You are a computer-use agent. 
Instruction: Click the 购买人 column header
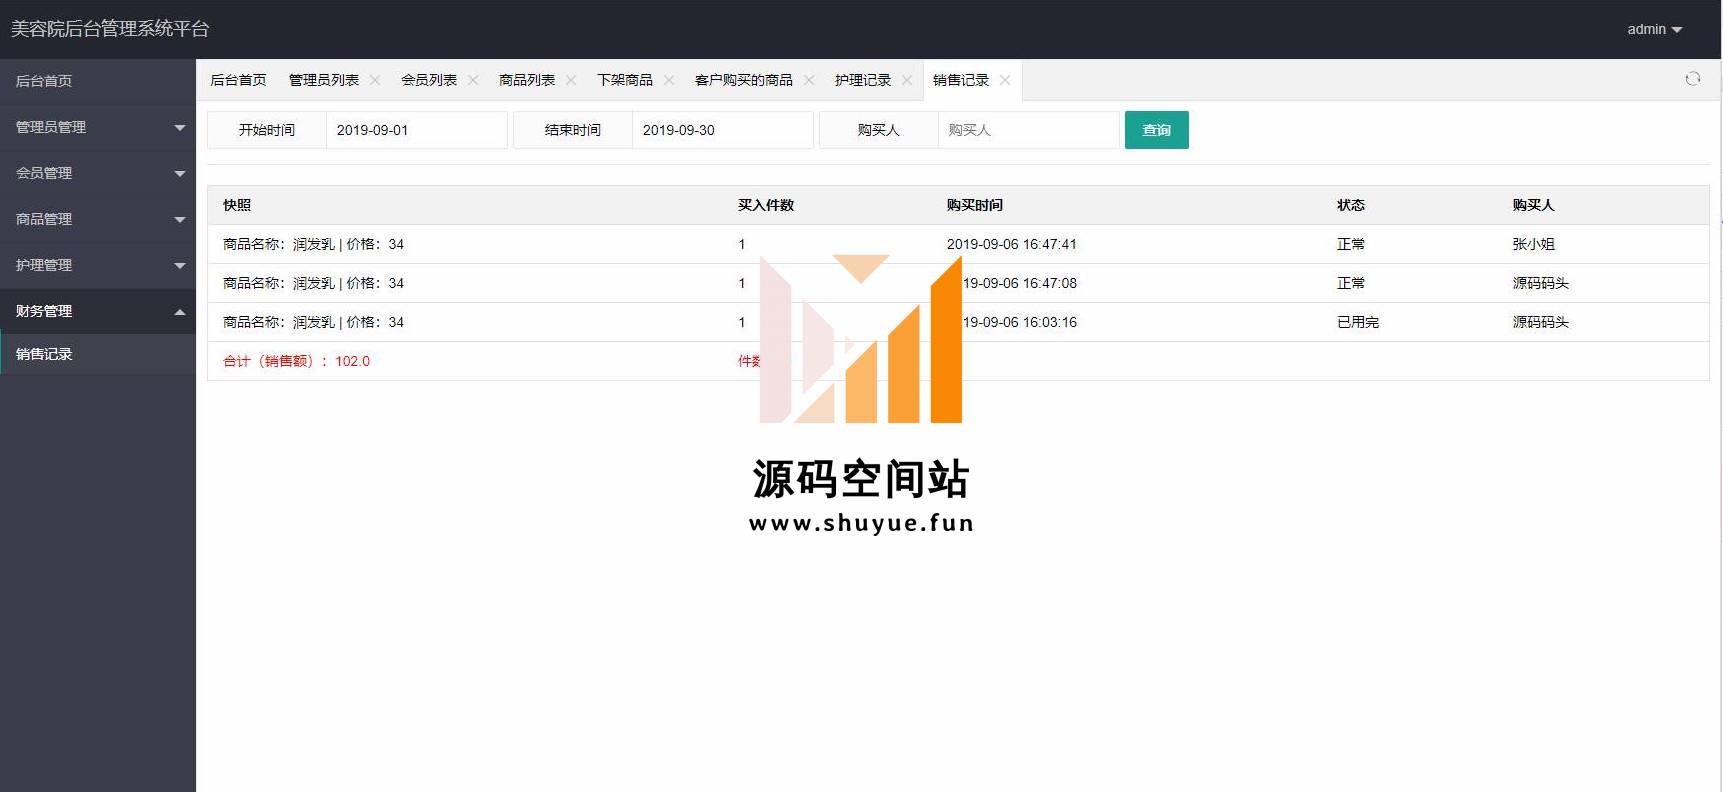[x=1533, y=205]
